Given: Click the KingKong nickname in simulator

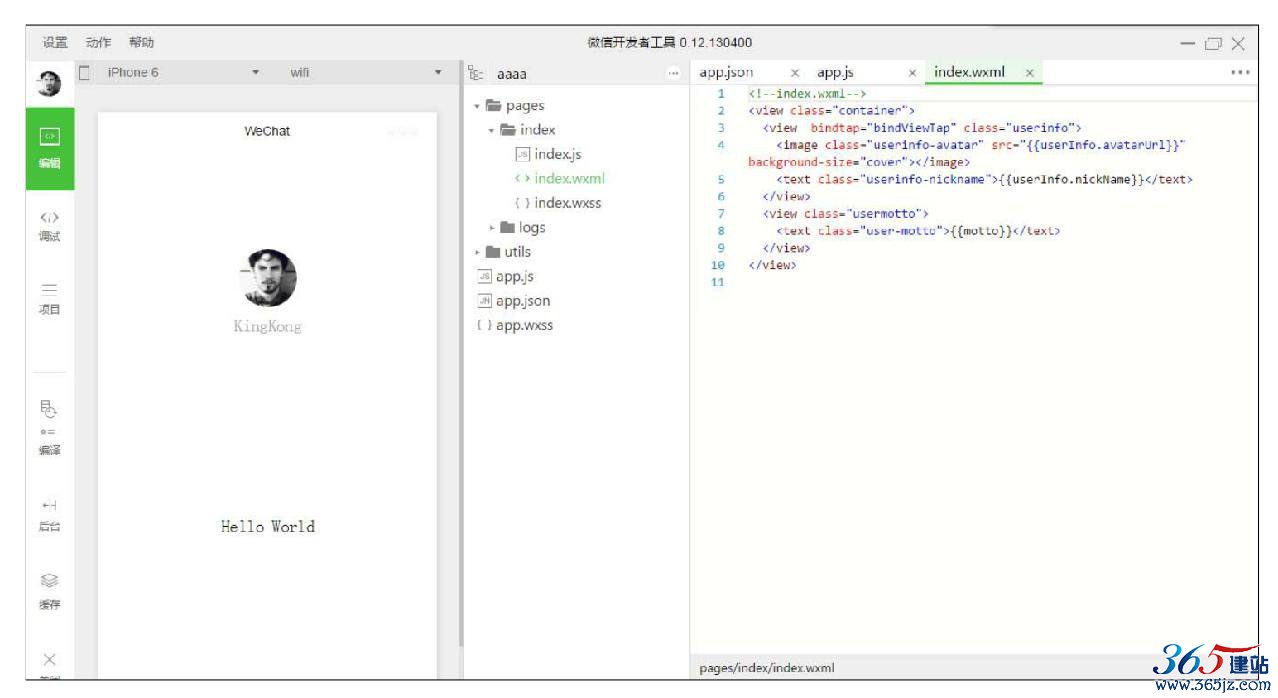Looking at the screenshot, I should tap(267, 327).
